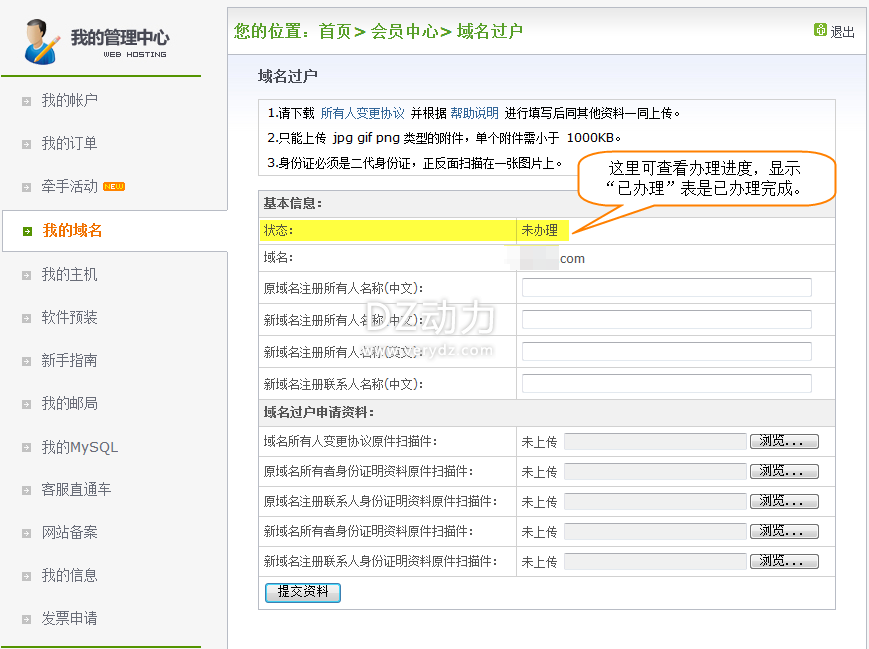Click the arrow icon beside 我的帐户
This screenshot has width=869, height=649.
pyautogui.click(x=27, y=101)
